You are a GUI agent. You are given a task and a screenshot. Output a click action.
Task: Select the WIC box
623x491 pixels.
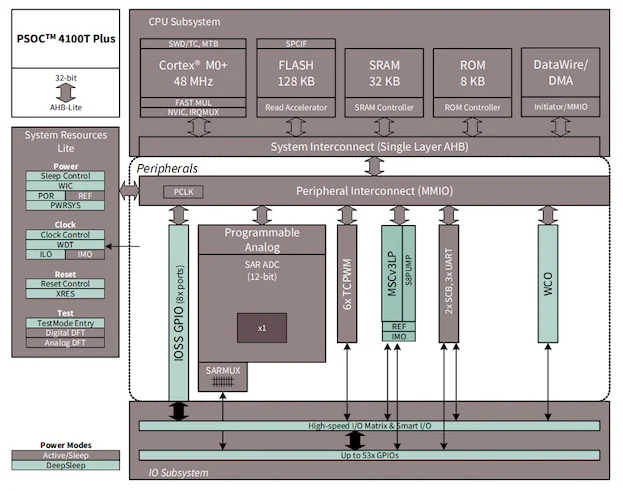pyautogui.click(x=65, y=186)
